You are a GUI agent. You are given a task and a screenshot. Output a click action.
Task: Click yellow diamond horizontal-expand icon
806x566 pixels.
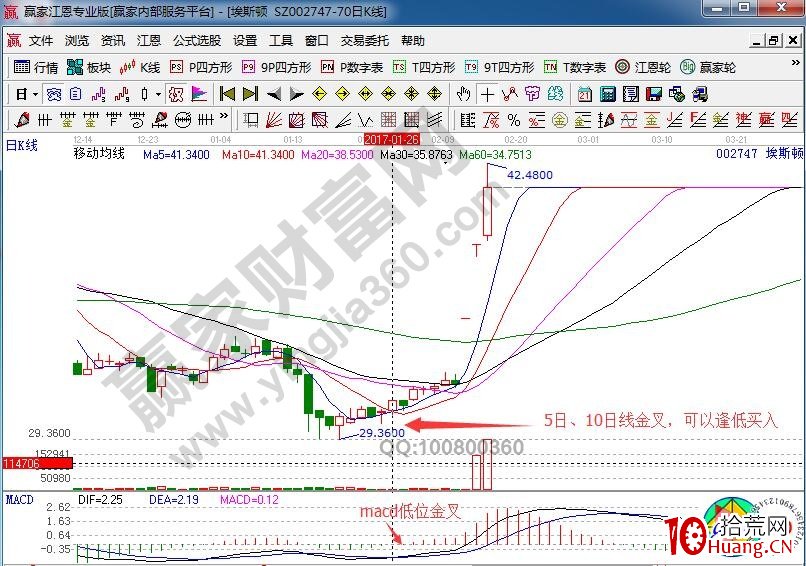tap(365, 94)
